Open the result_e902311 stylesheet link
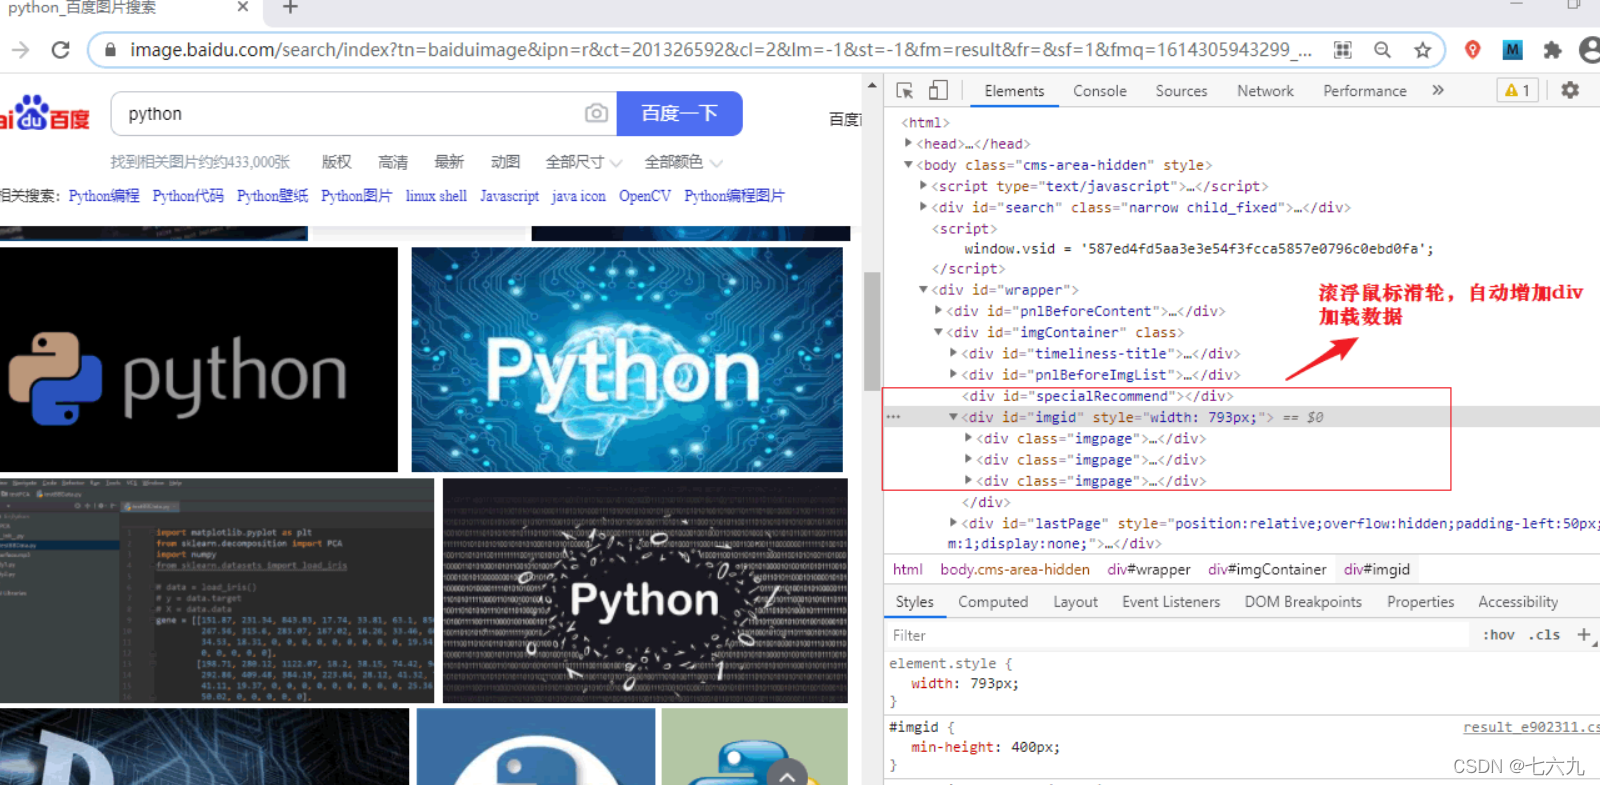The width and height of the screenshot is (1600, 785). pyautogui.click(x=1531, y=727)
